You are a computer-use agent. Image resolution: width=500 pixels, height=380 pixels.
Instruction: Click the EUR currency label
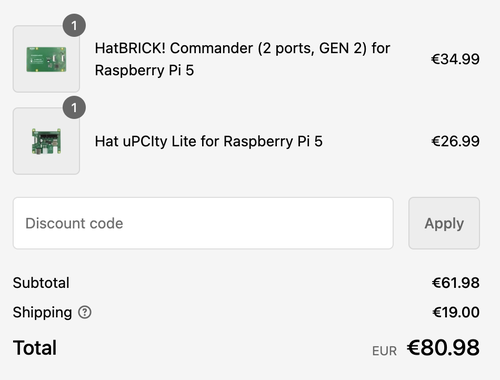click(x=384, y=351)
